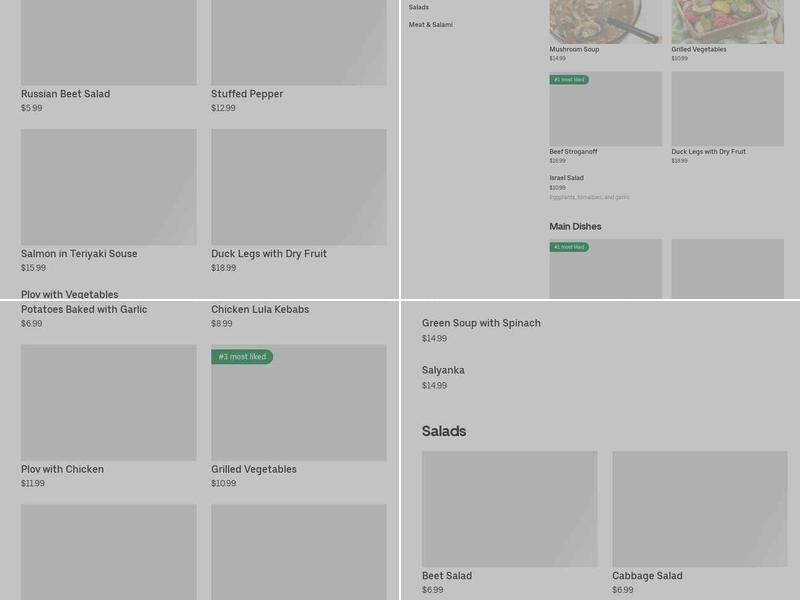Open Salmon in Teriyaki Souse
This screenshot has height=600, width=800.
point(79,254)
